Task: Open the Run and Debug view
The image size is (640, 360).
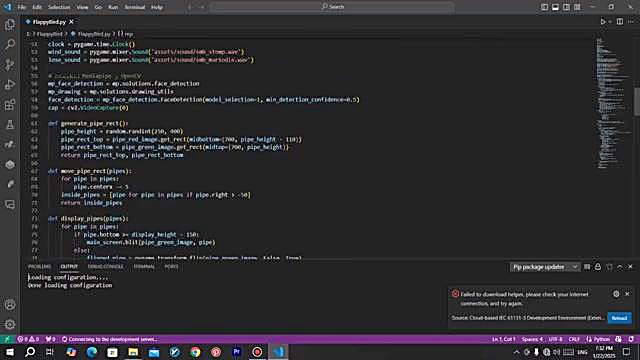Action: [10, 84]
